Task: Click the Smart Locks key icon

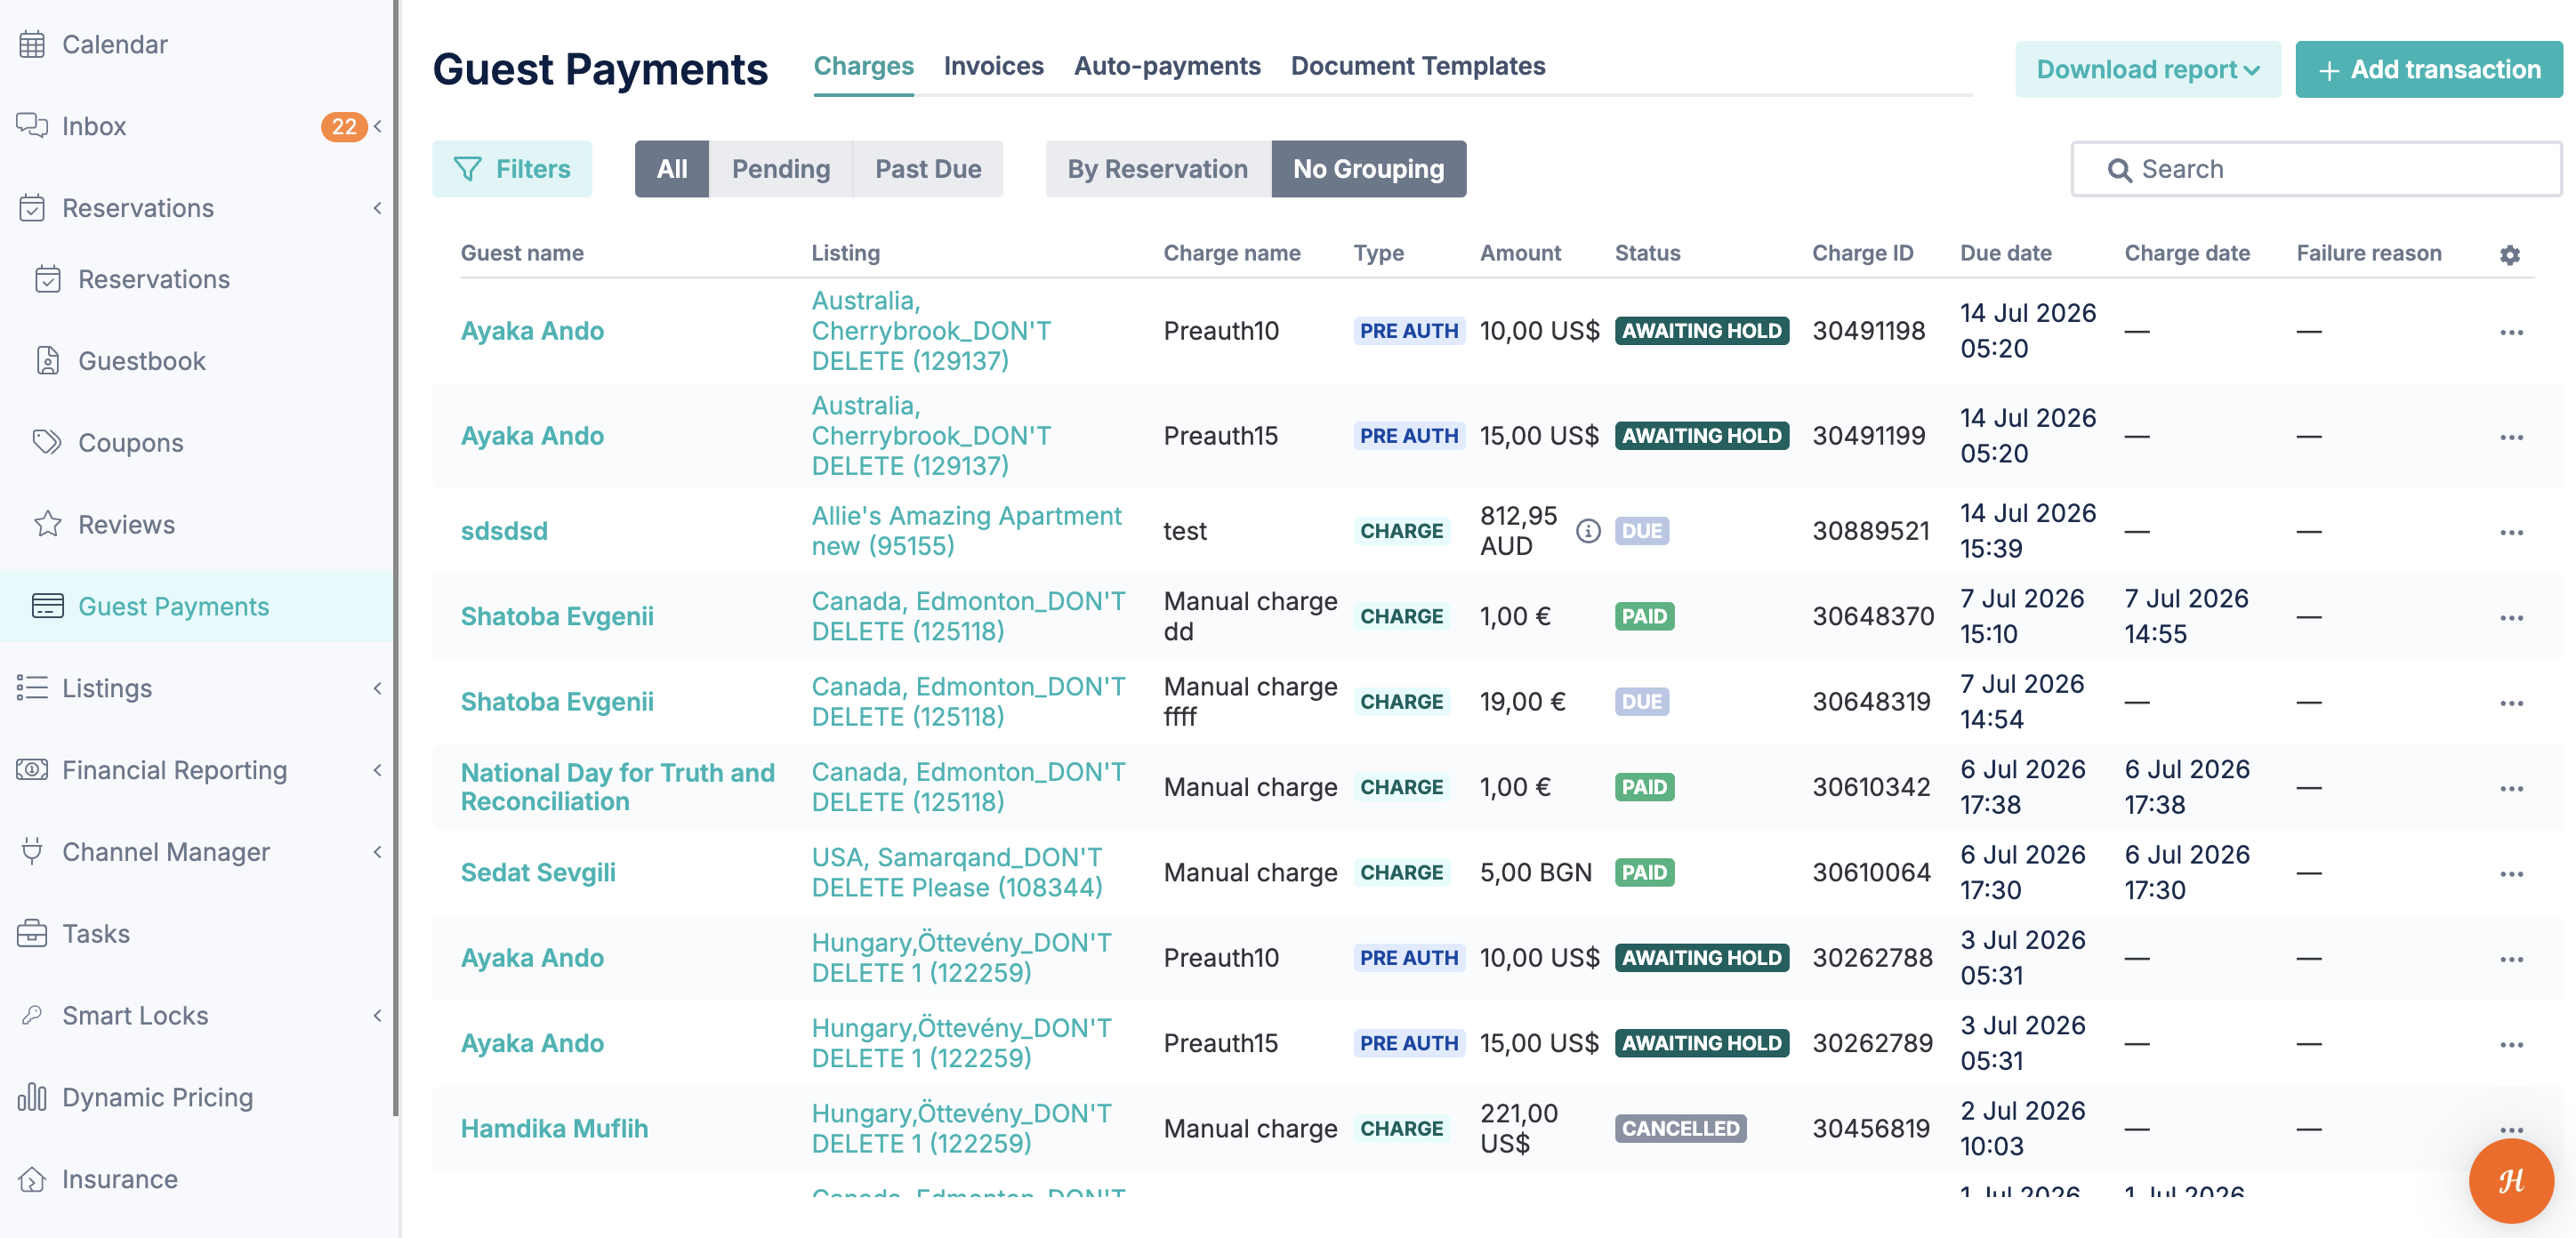Action: [32, 1015]
